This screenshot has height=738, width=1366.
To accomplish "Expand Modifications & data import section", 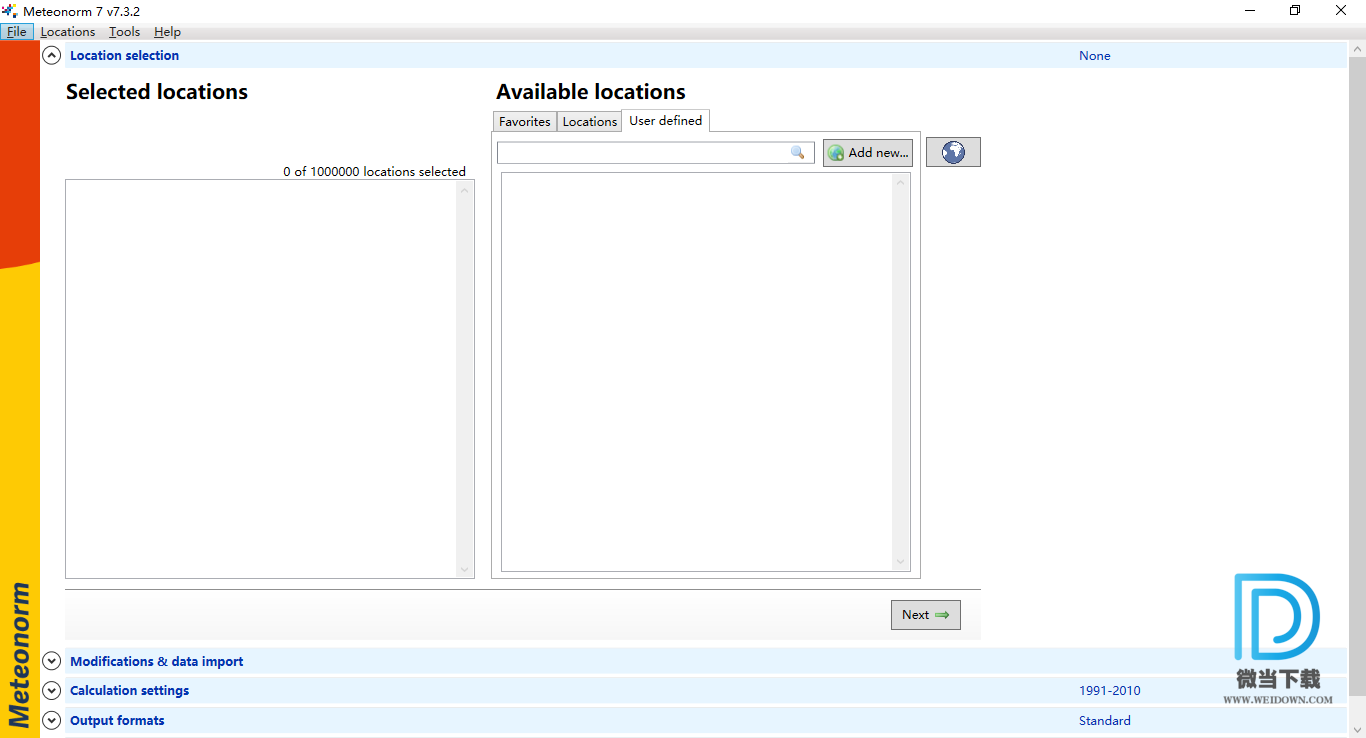I will pyautogui.click(x=52, y=662).
